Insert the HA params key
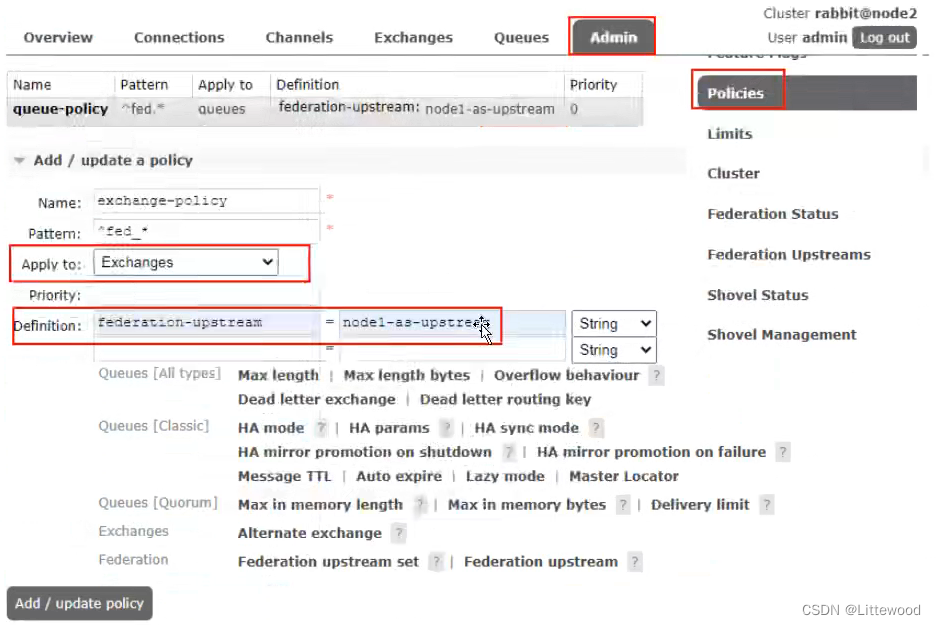This screenshot has height=625, width=936. point(389,428)
